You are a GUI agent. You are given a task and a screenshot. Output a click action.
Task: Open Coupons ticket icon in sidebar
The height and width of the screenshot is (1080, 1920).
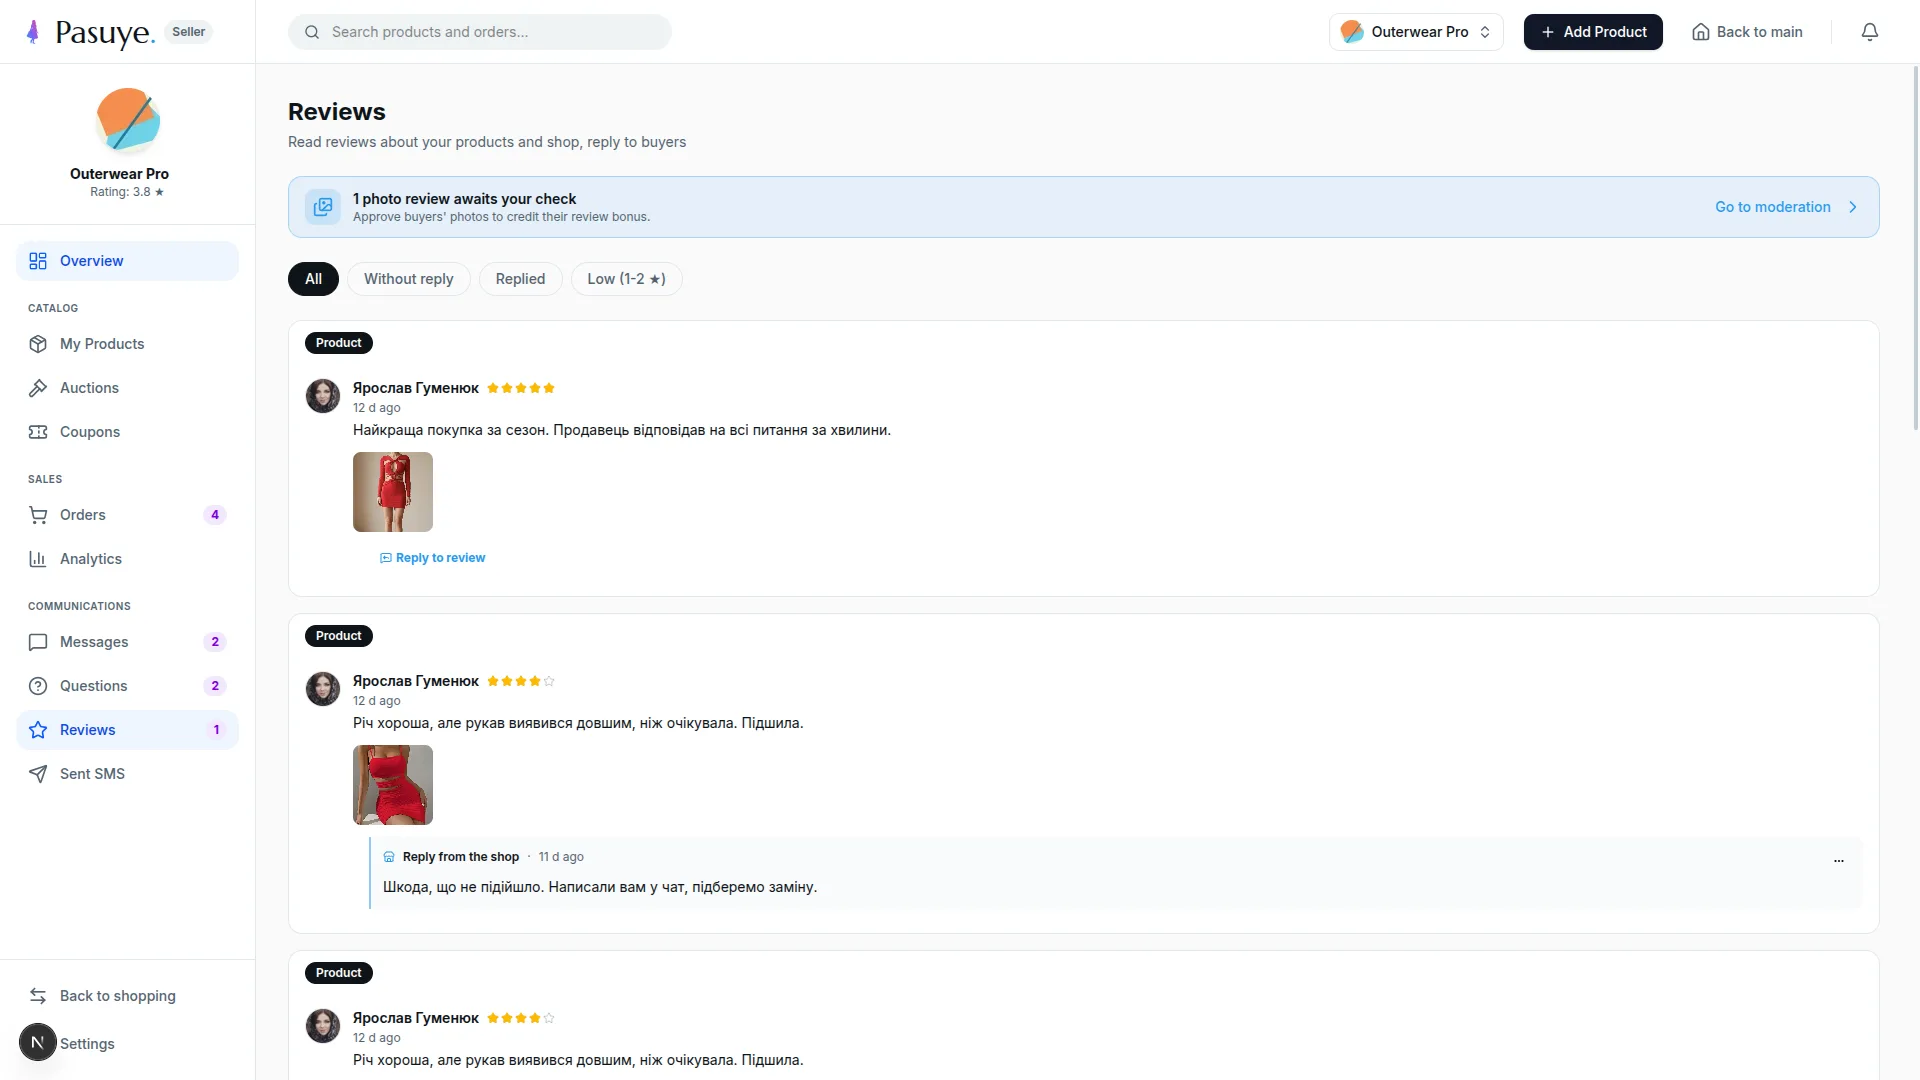tap(38, 432)
